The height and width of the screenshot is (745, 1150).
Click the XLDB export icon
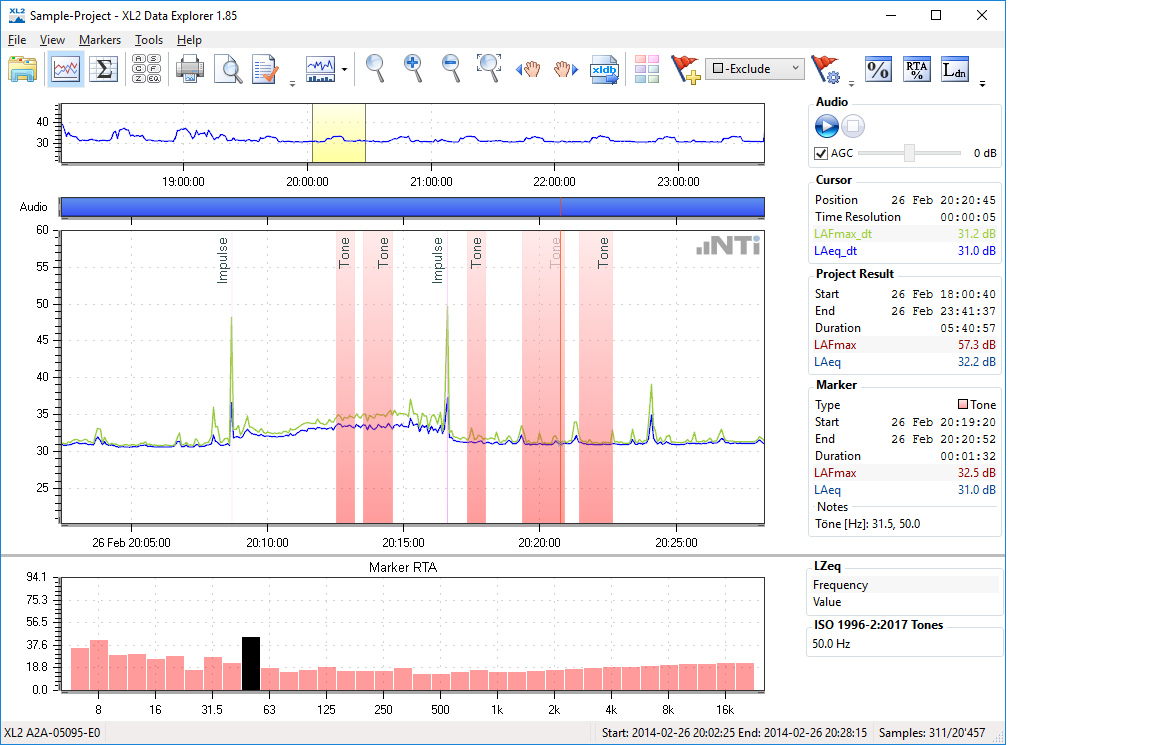(604, 69)
